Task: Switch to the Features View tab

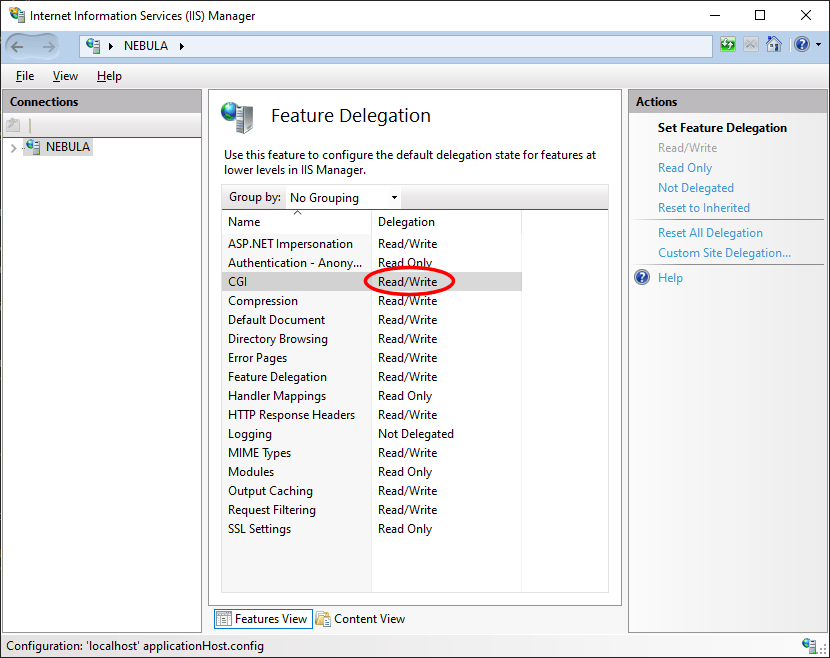Action: coord(263,619)
